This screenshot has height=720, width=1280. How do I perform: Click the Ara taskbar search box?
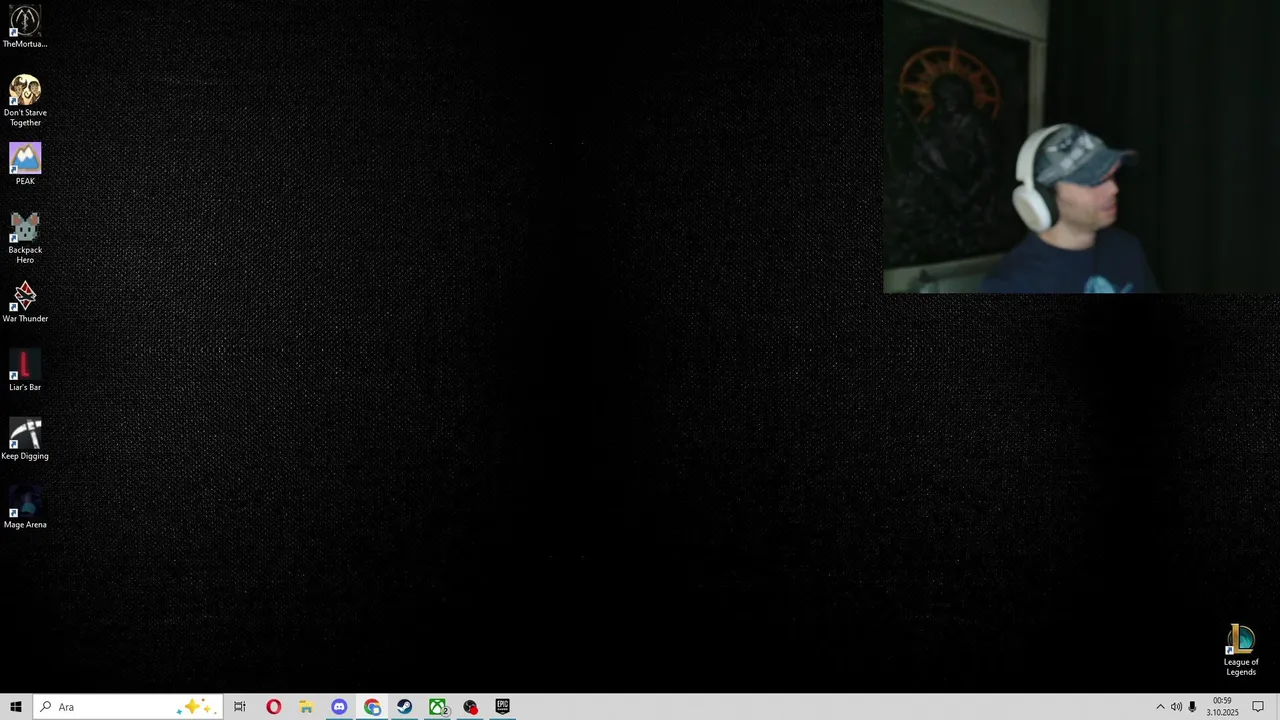pyautogui.click(x=128, y=707)
